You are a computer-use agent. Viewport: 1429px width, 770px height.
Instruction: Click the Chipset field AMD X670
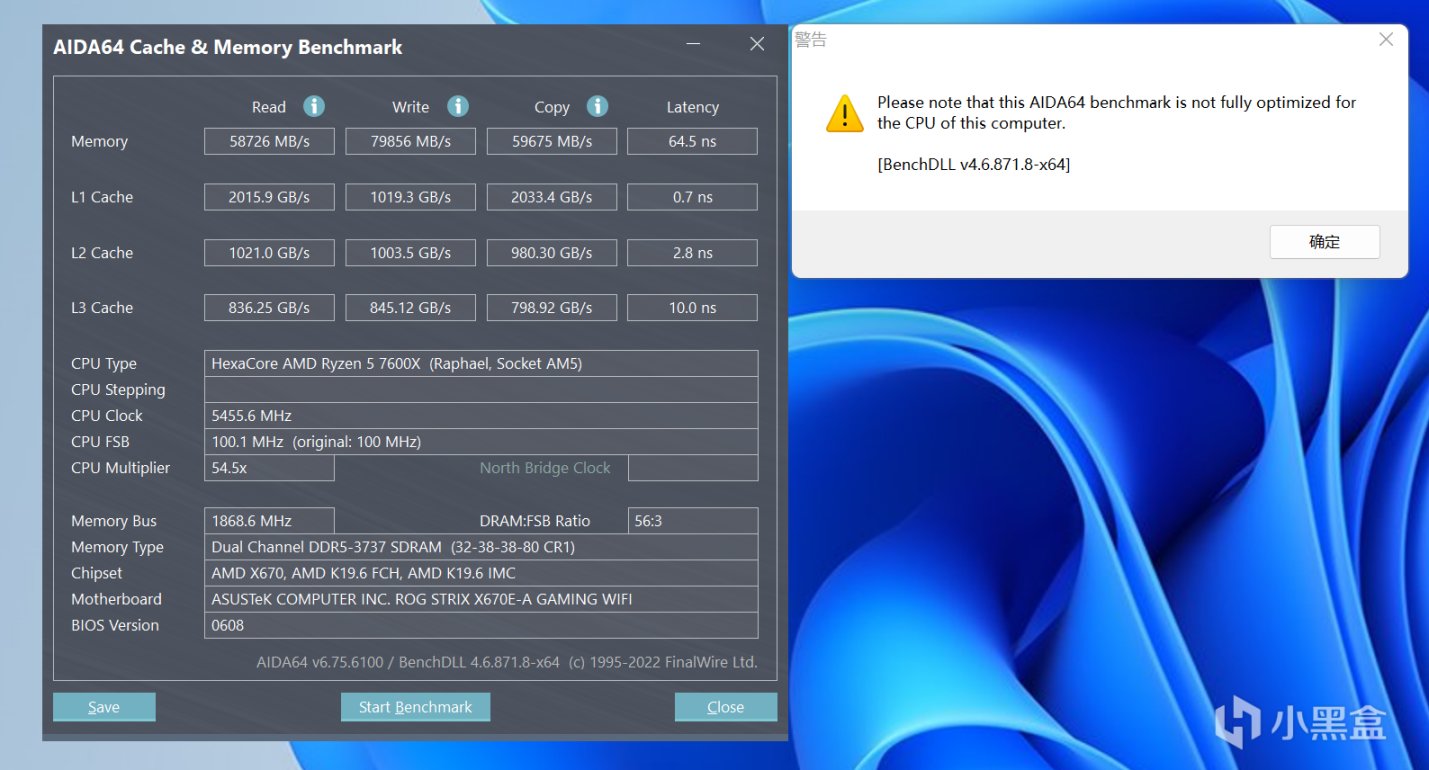tap(481, 573)
